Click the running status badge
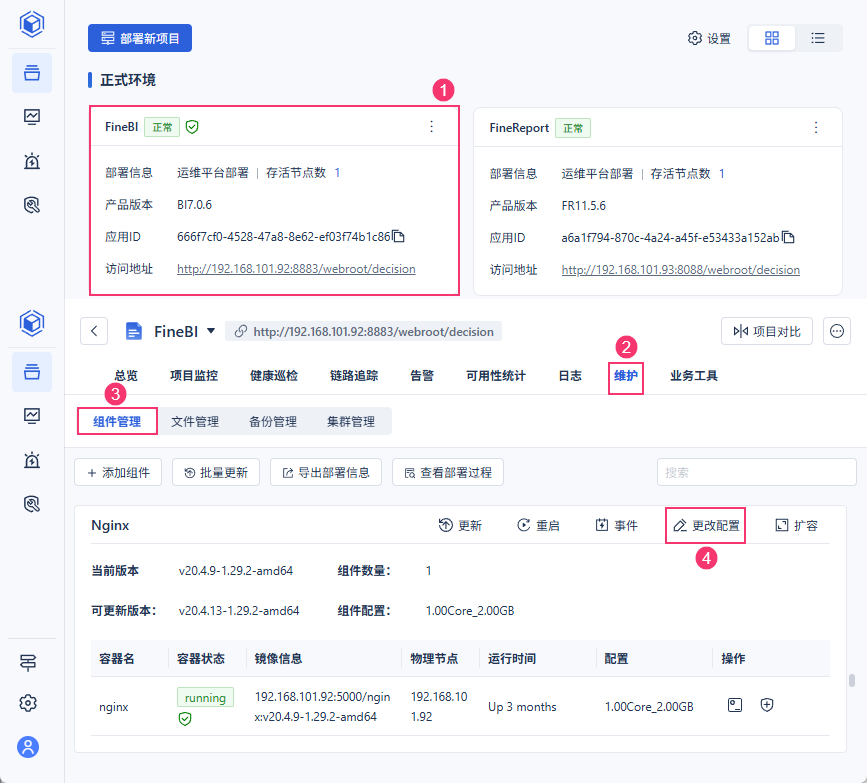Viewport: 867px width, 783px height. [205, 697]
